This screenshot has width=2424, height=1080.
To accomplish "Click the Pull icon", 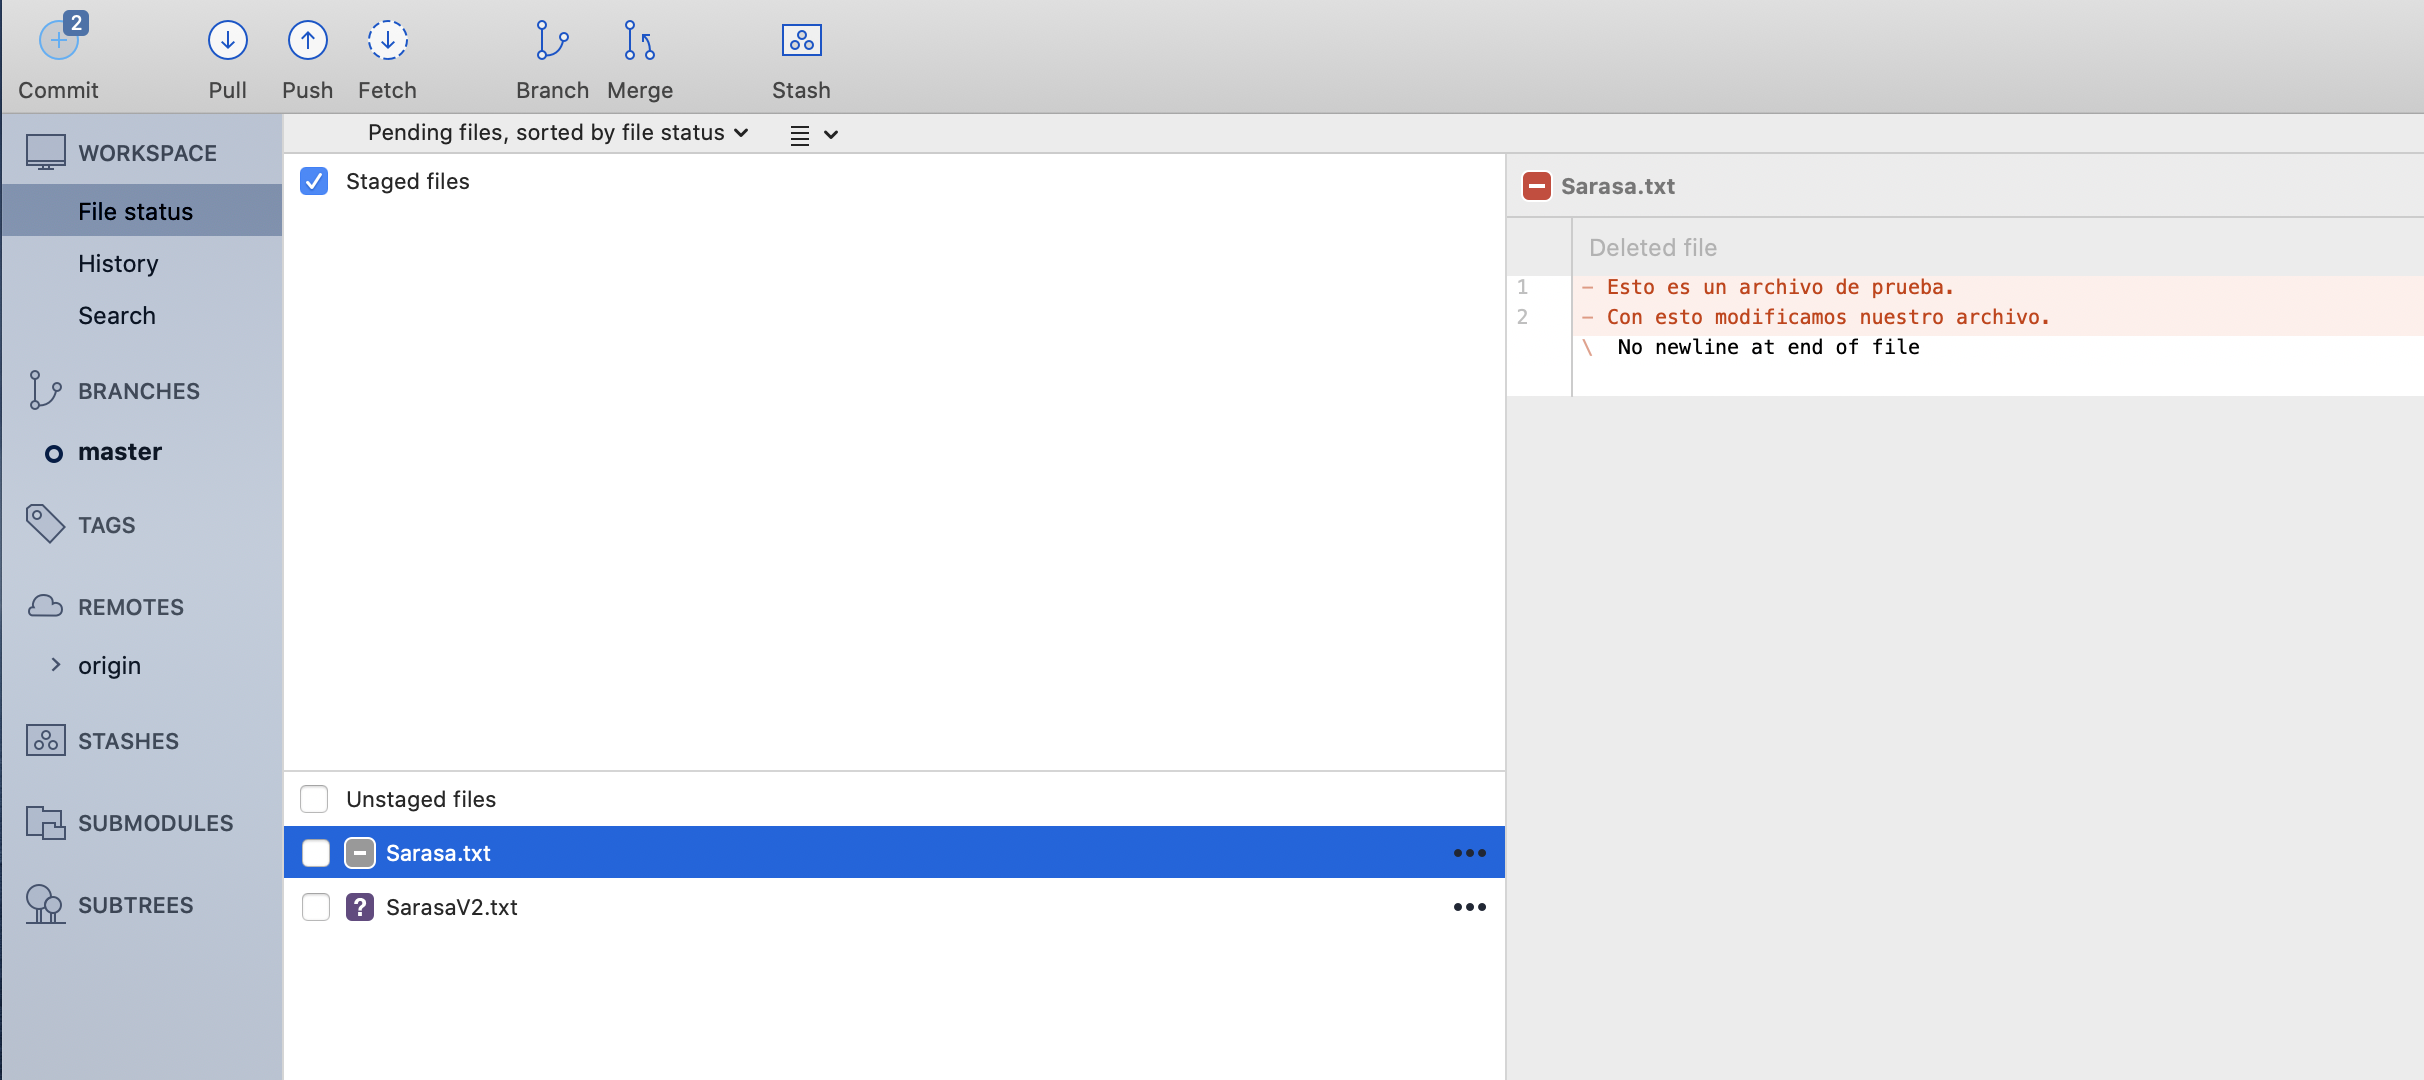I will pyautogui.click(x=227, y=41).
